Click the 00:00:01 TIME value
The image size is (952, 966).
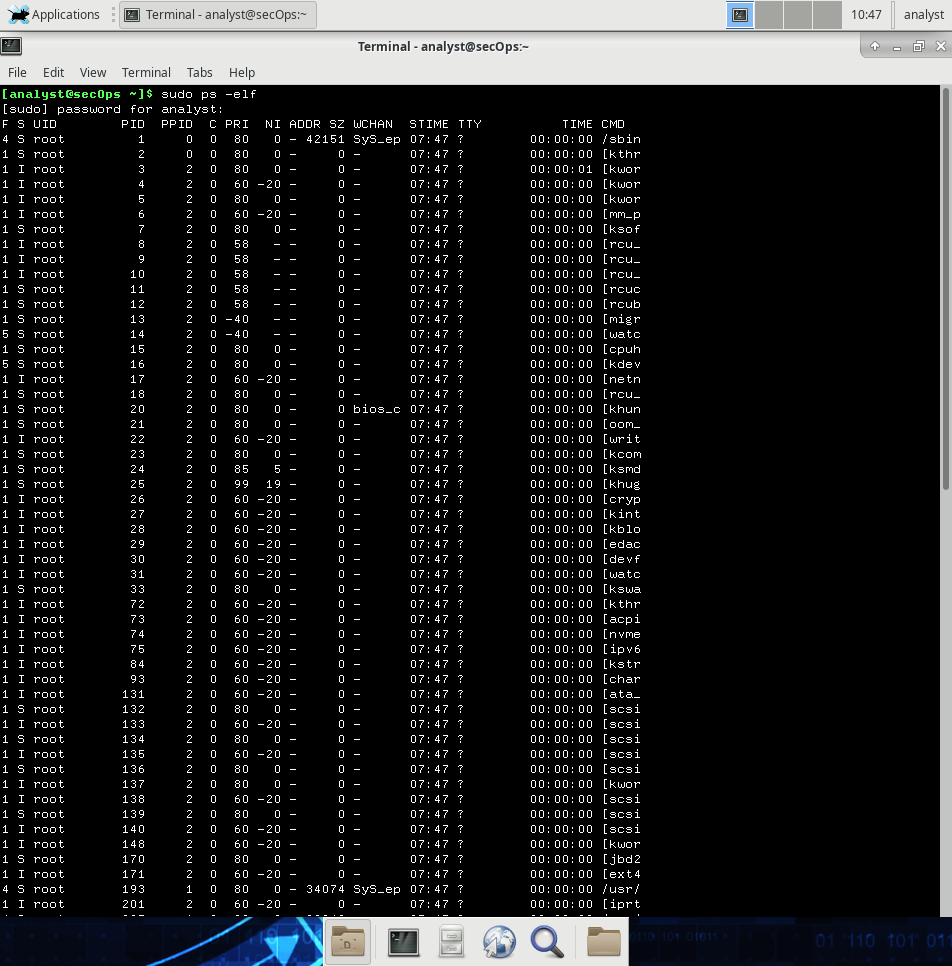click(x=561, y=169)
